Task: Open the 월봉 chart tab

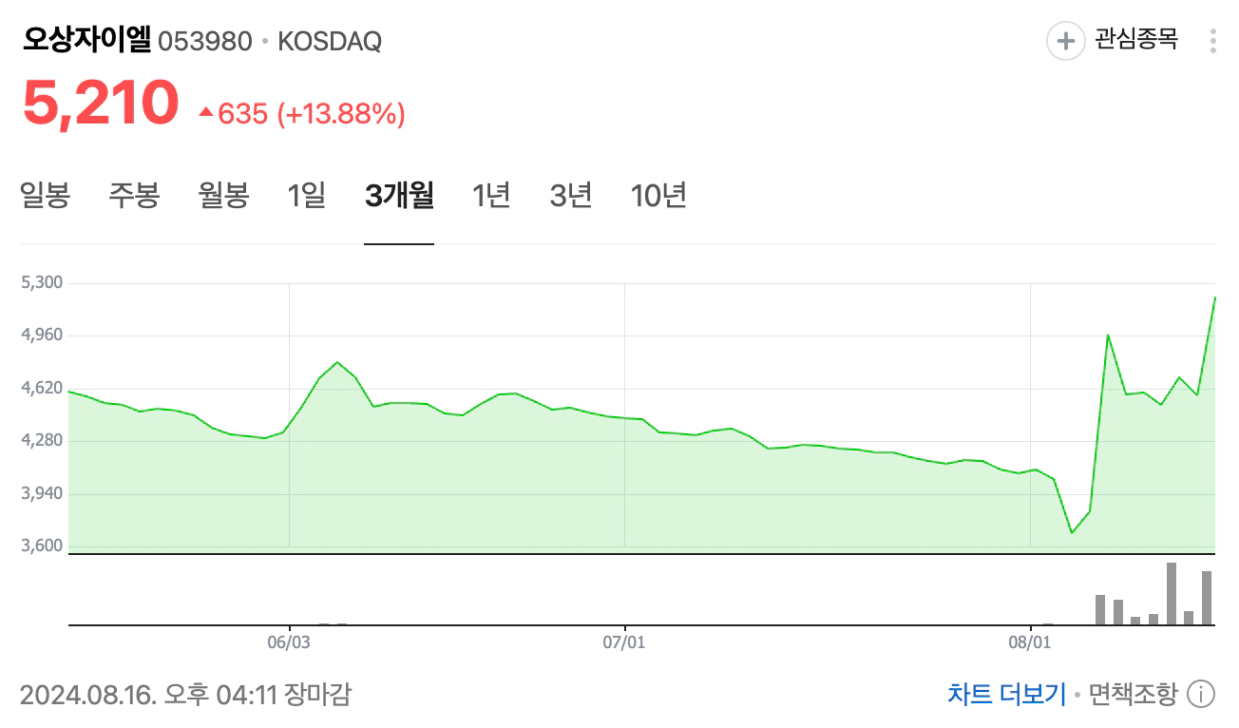Action: pos(224,195)
